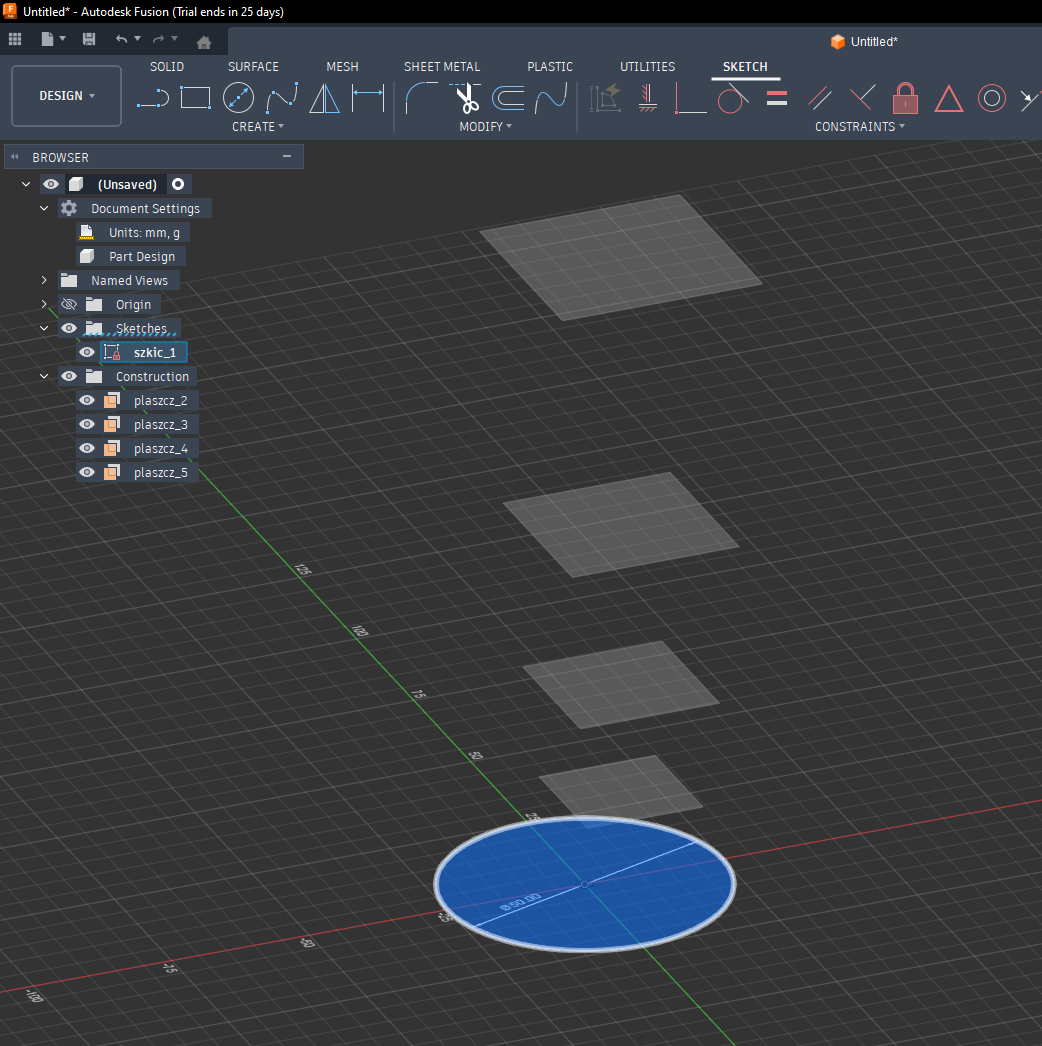The width and height of the screenshot is (1042, 1046).
Task: Select plaszcz_5 in the browser tree
Action: [x=160, y=472]
